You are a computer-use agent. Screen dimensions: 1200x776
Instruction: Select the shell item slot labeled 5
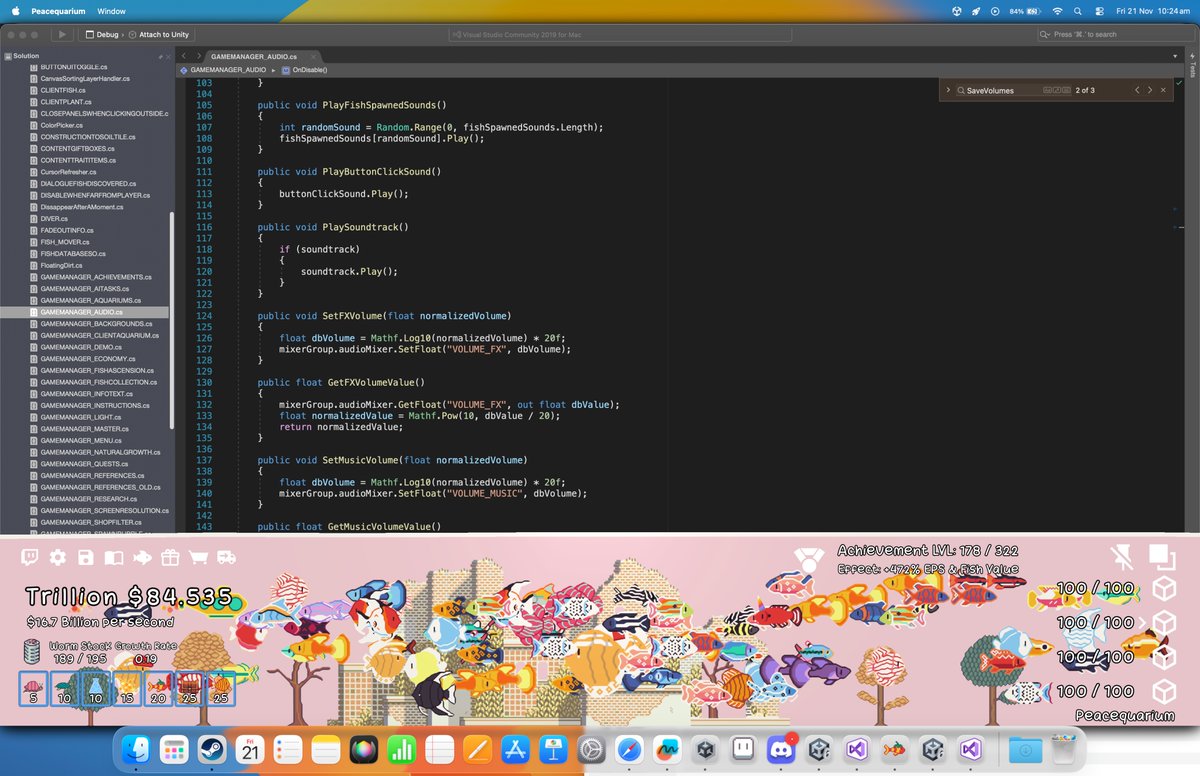[33, 688]
